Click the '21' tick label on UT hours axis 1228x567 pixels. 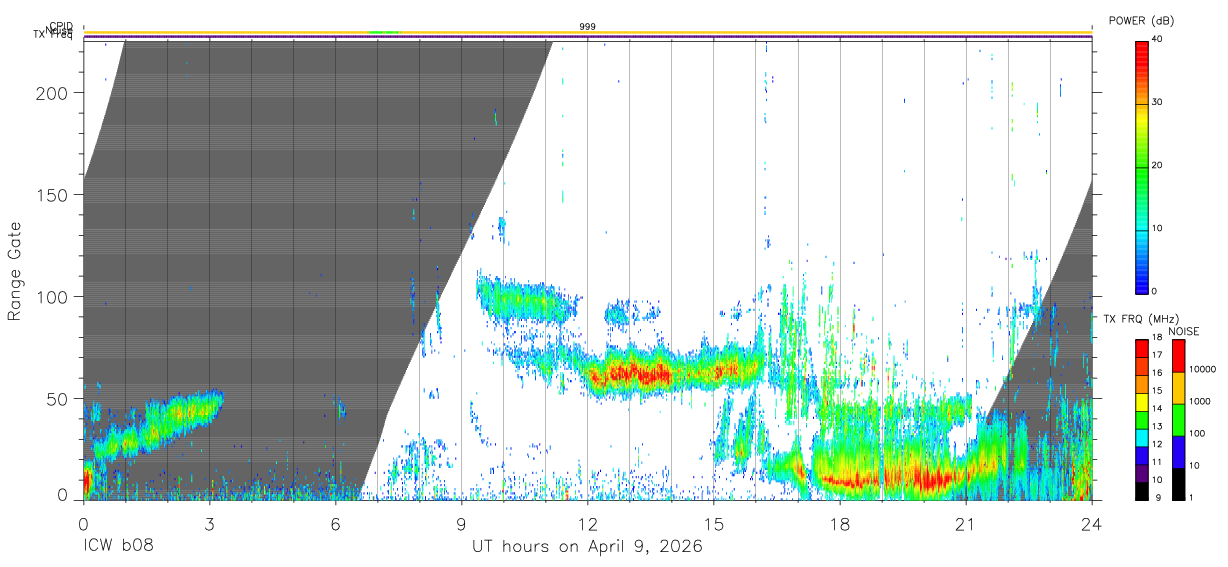click(966, 524)
